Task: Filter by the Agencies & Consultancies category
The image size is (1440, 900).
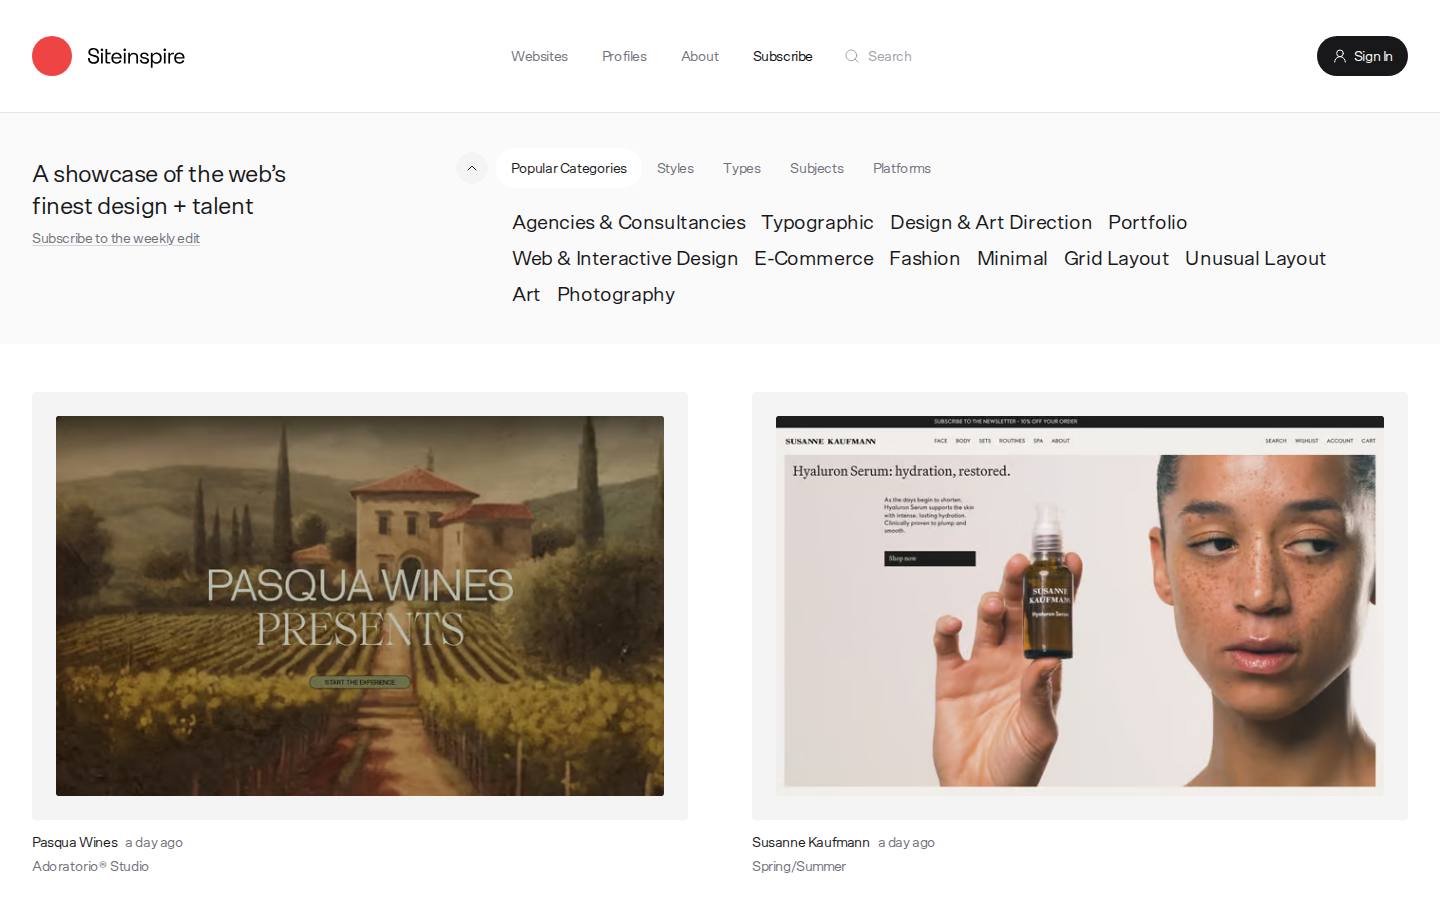Action: pyautogui.click(x=629, y=222)
